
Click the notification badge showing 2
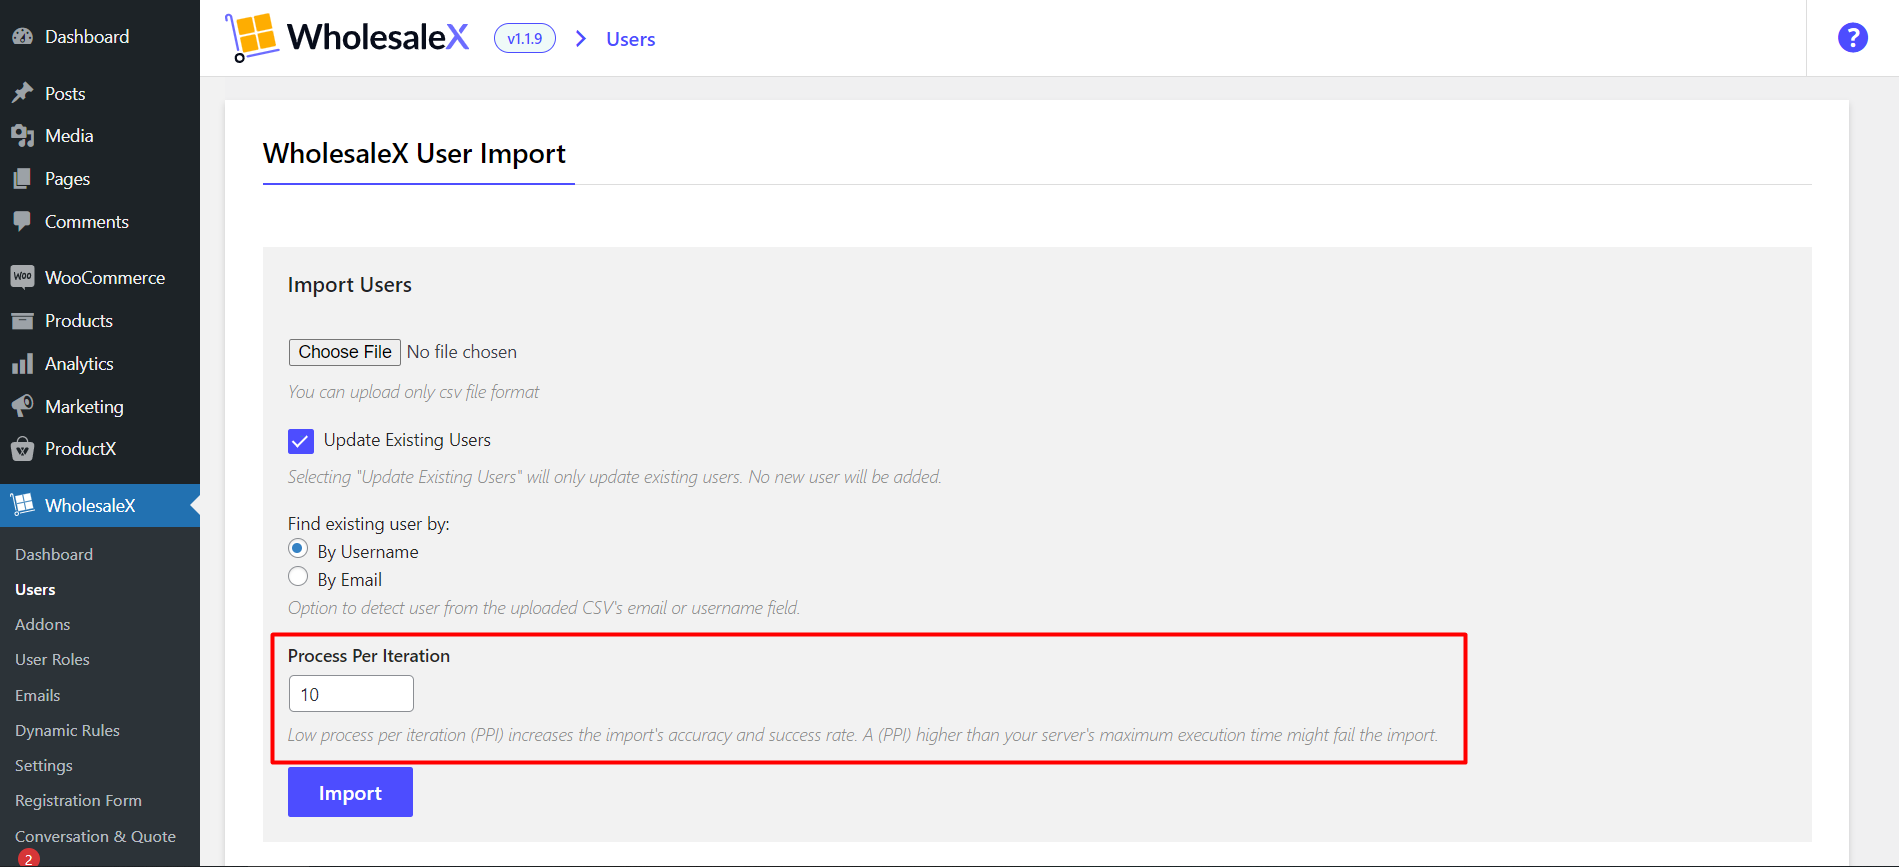(x=28, y=859)
